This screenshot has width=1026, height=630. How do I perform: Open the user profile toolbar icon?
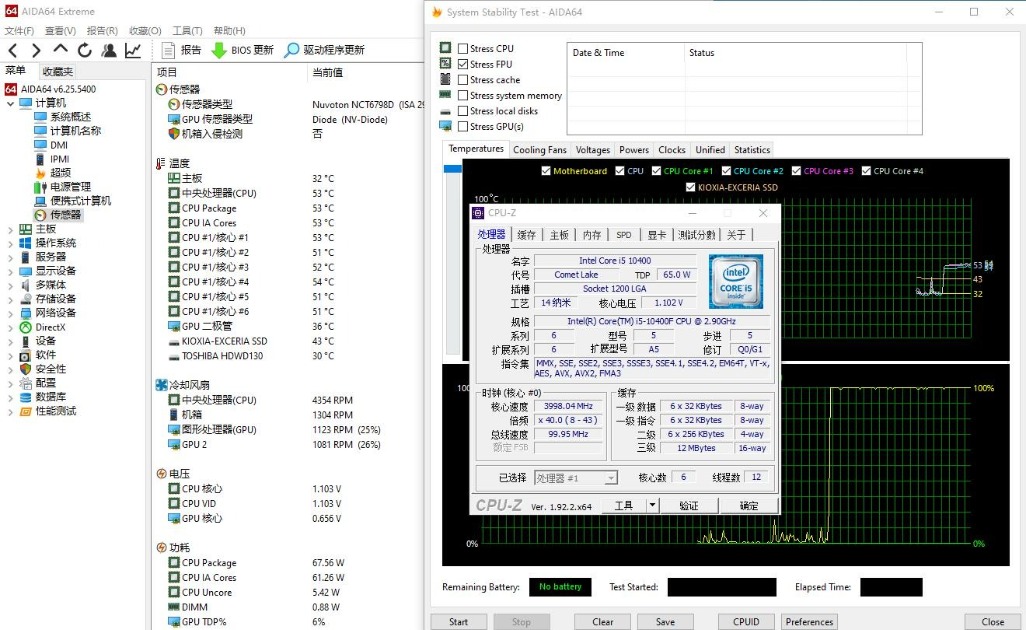coord(109,50)
